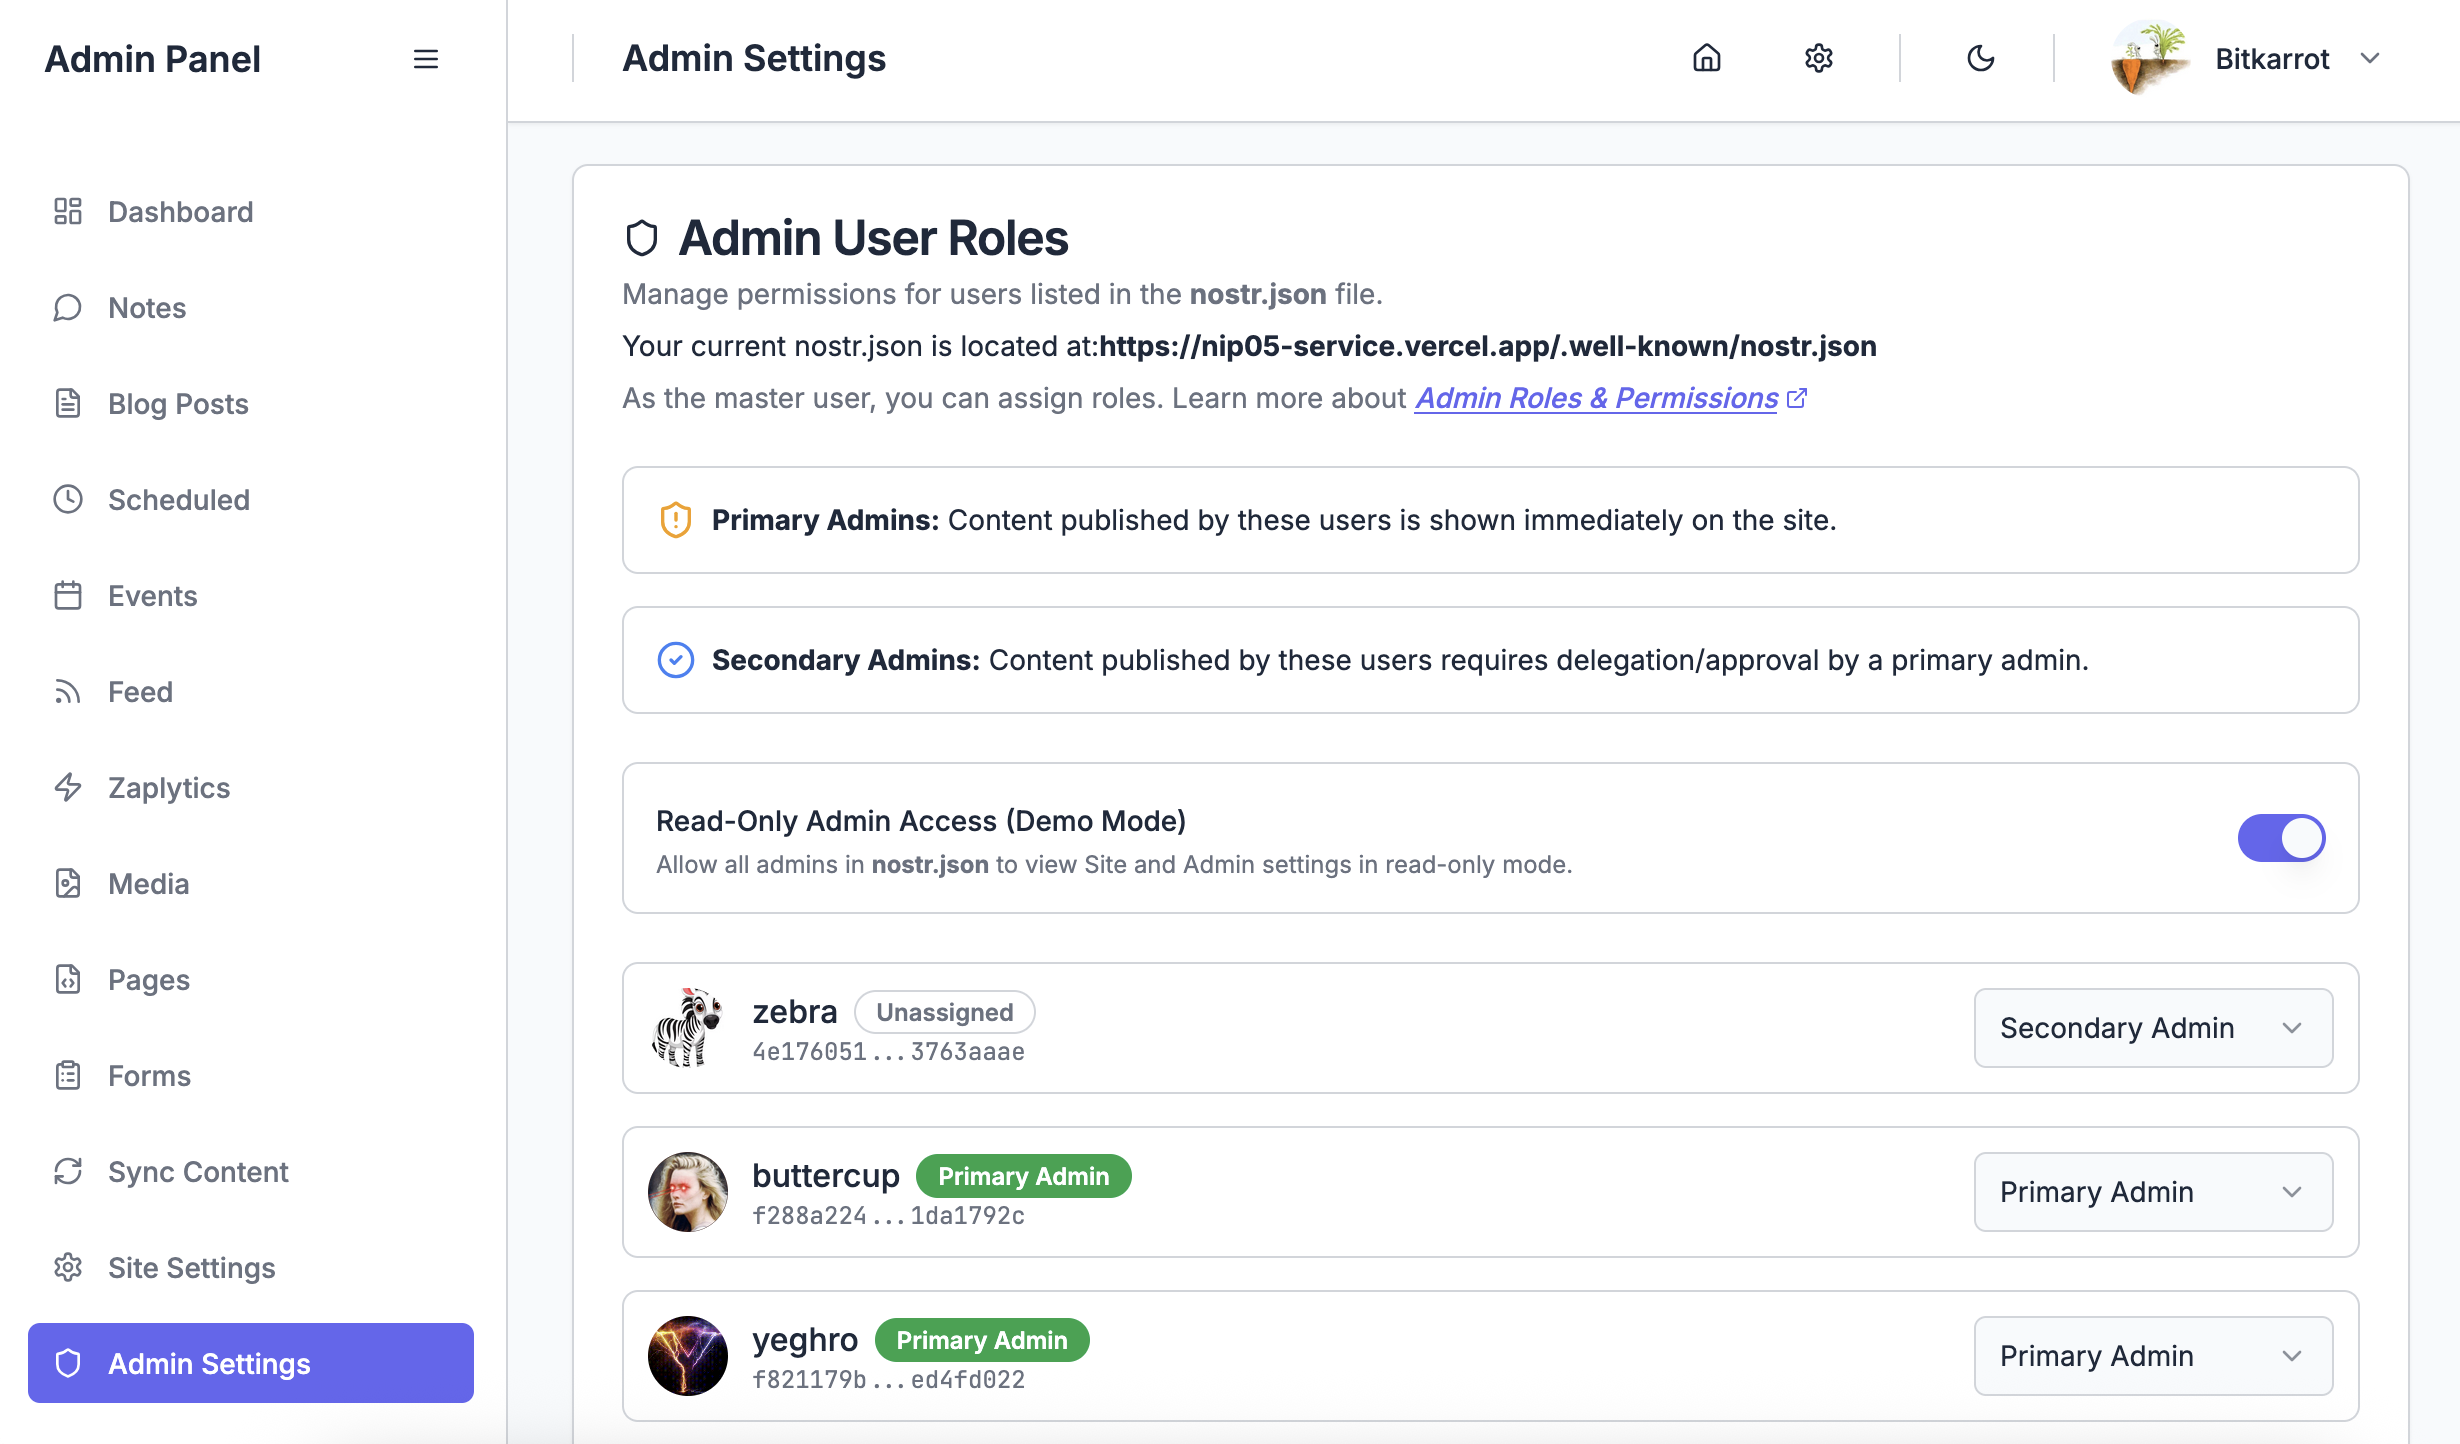Click buttercup's profile avatar
The width and height of the screenshot is (2460, 1444).
(x=688, y=1192)
